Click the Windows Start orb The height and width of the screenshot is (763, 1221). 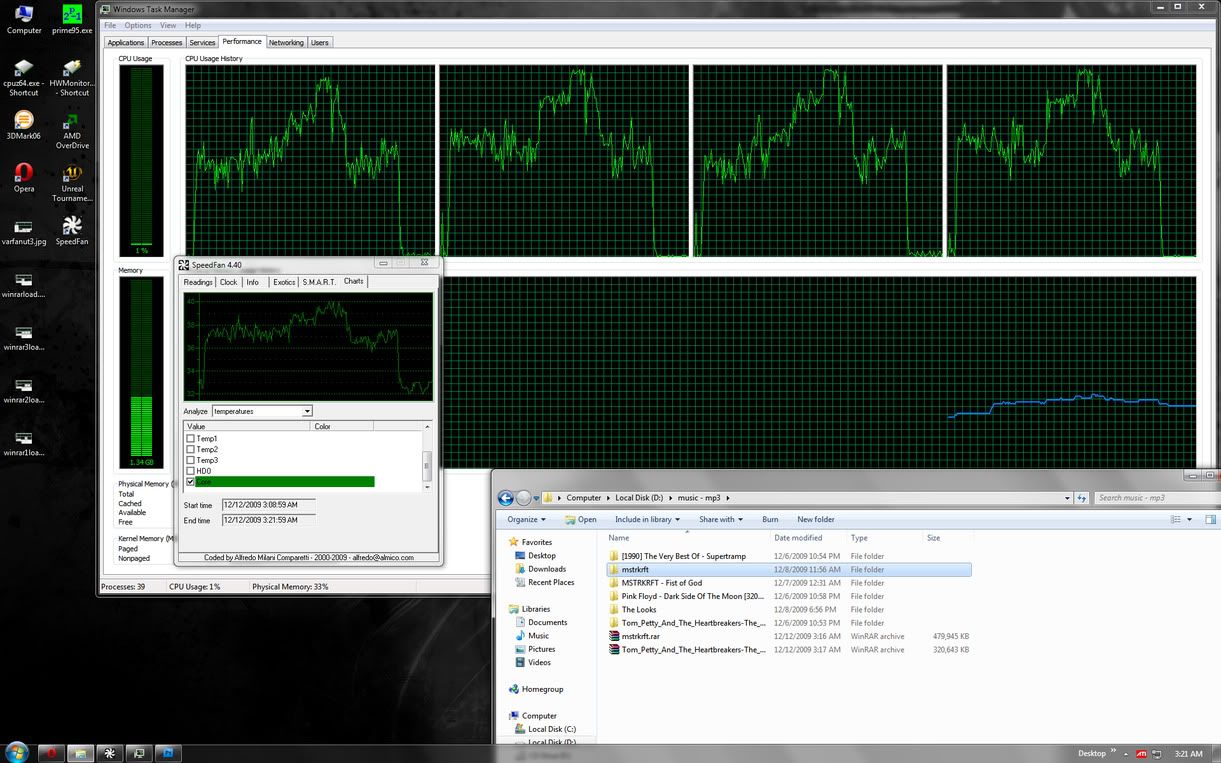click(x=17, y=752)
